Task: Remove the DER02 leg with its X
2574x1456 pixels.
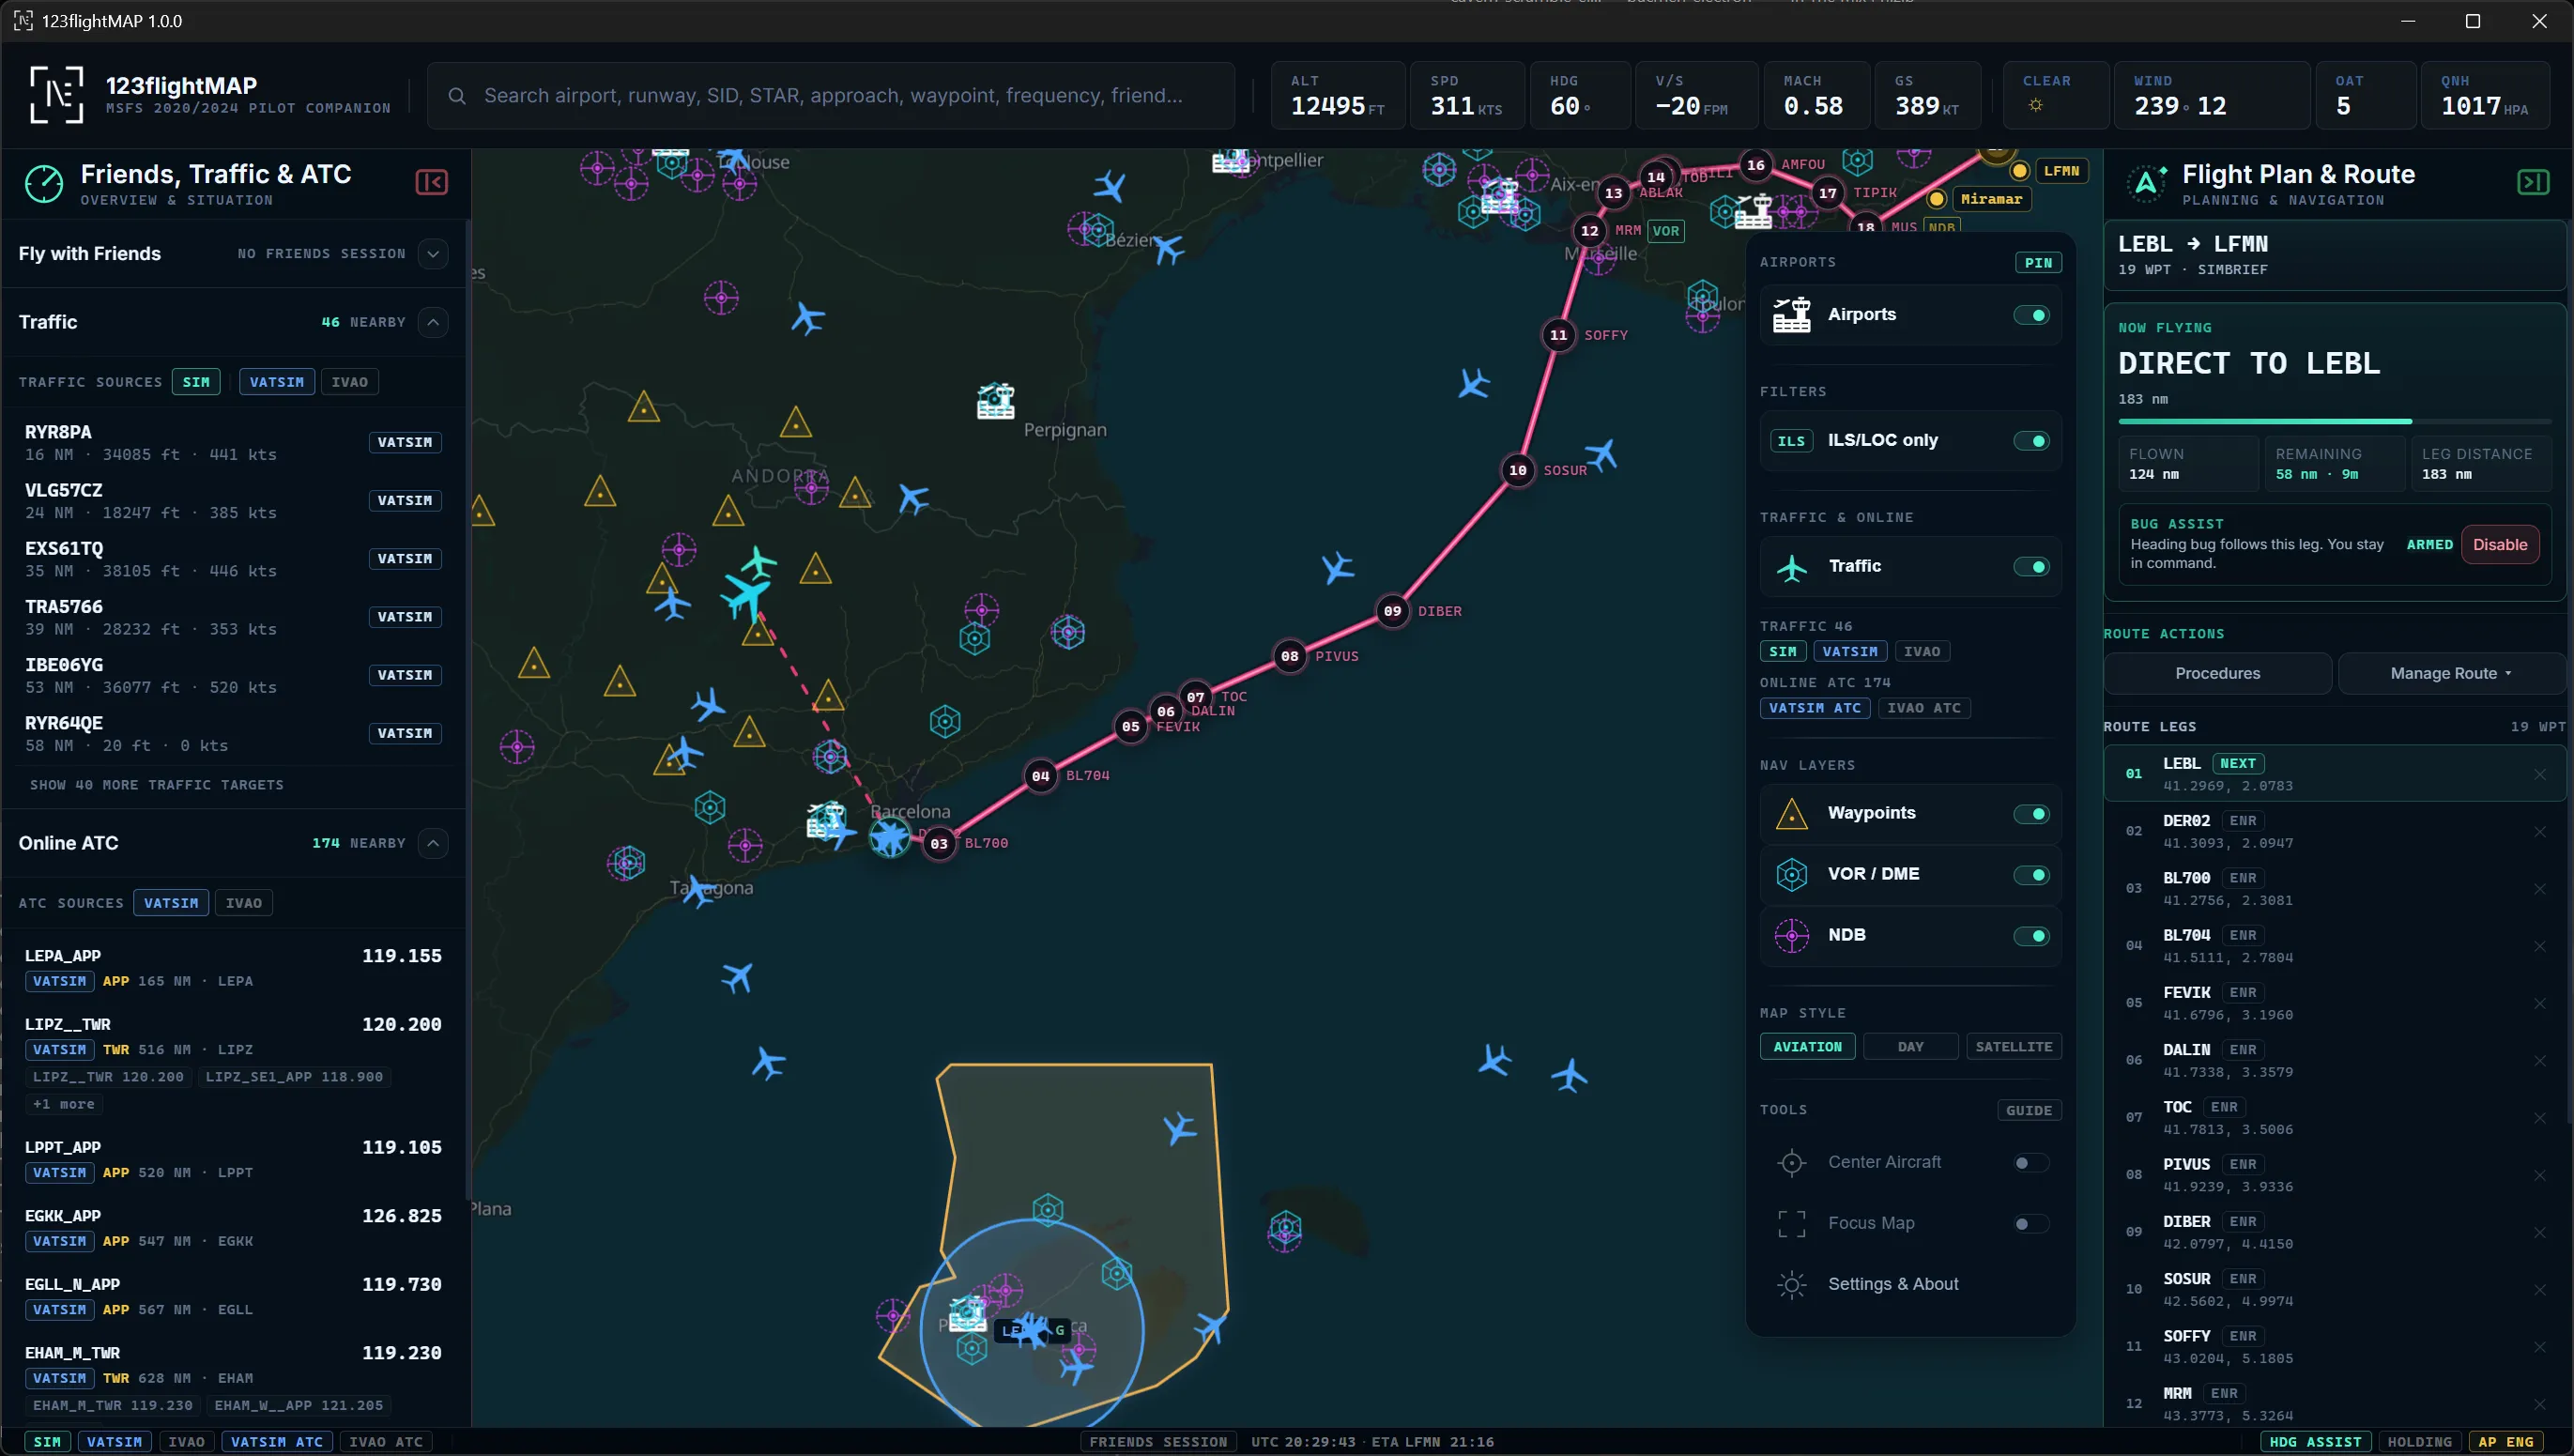Action: tap(2540, 832)
